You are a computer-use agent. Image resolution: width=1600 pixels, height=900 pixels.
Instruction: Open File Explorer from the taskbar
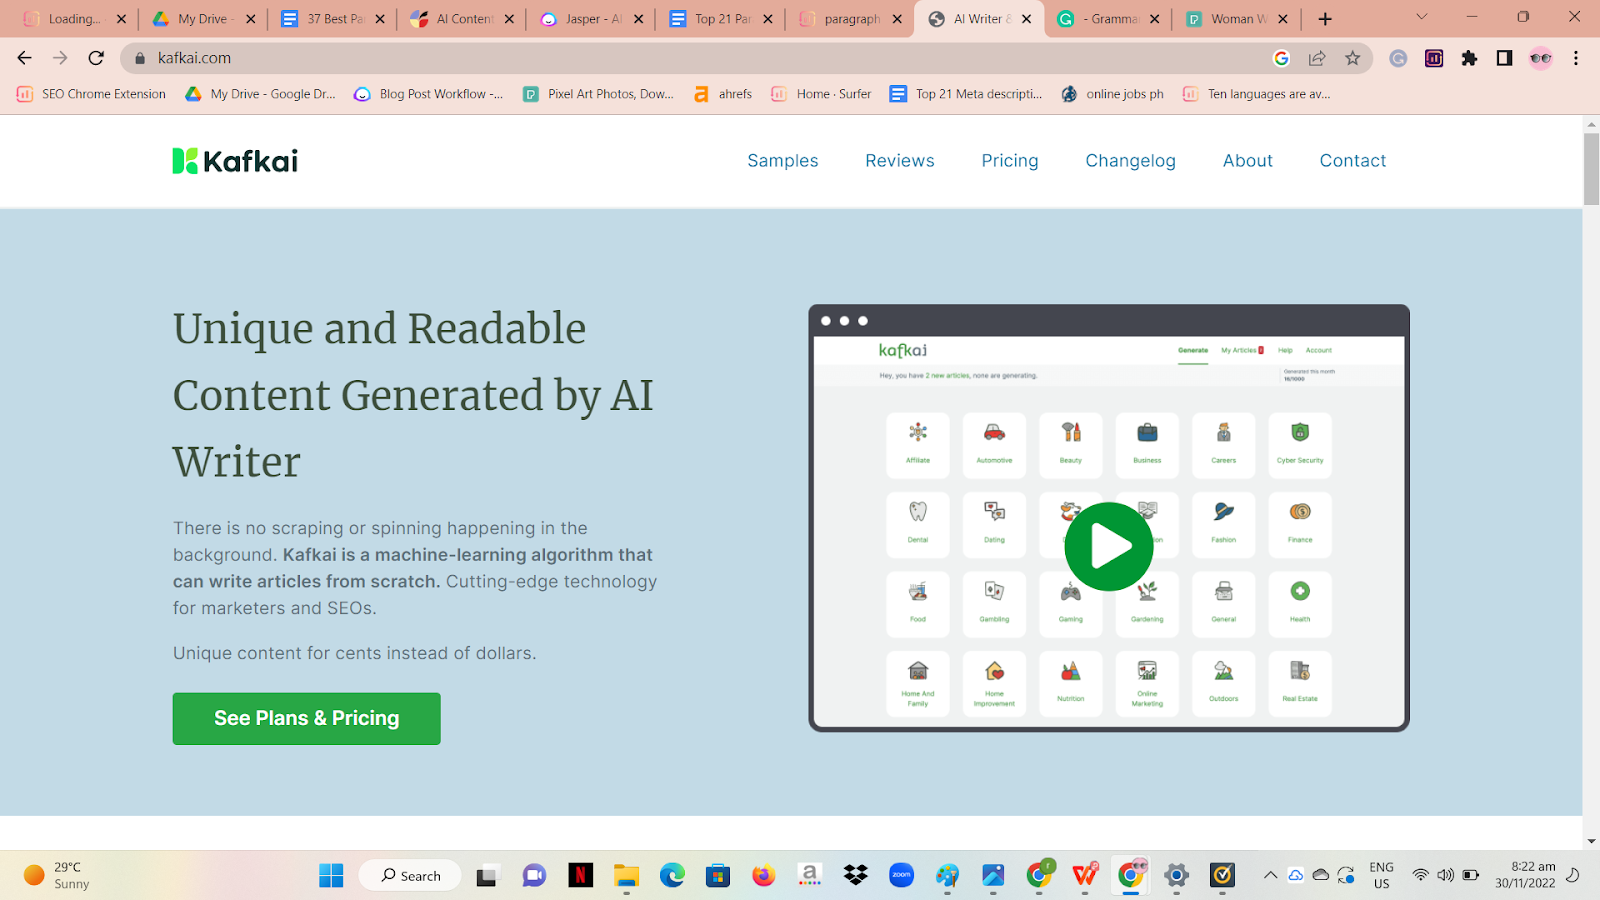click(626, 876)
